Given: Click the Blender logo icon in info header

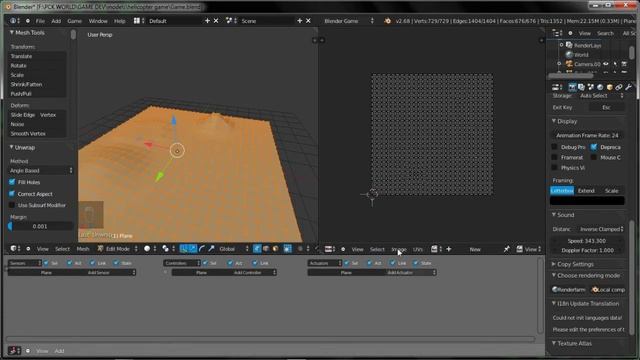Looking at the screenshot, I should (x=387, y=21).
